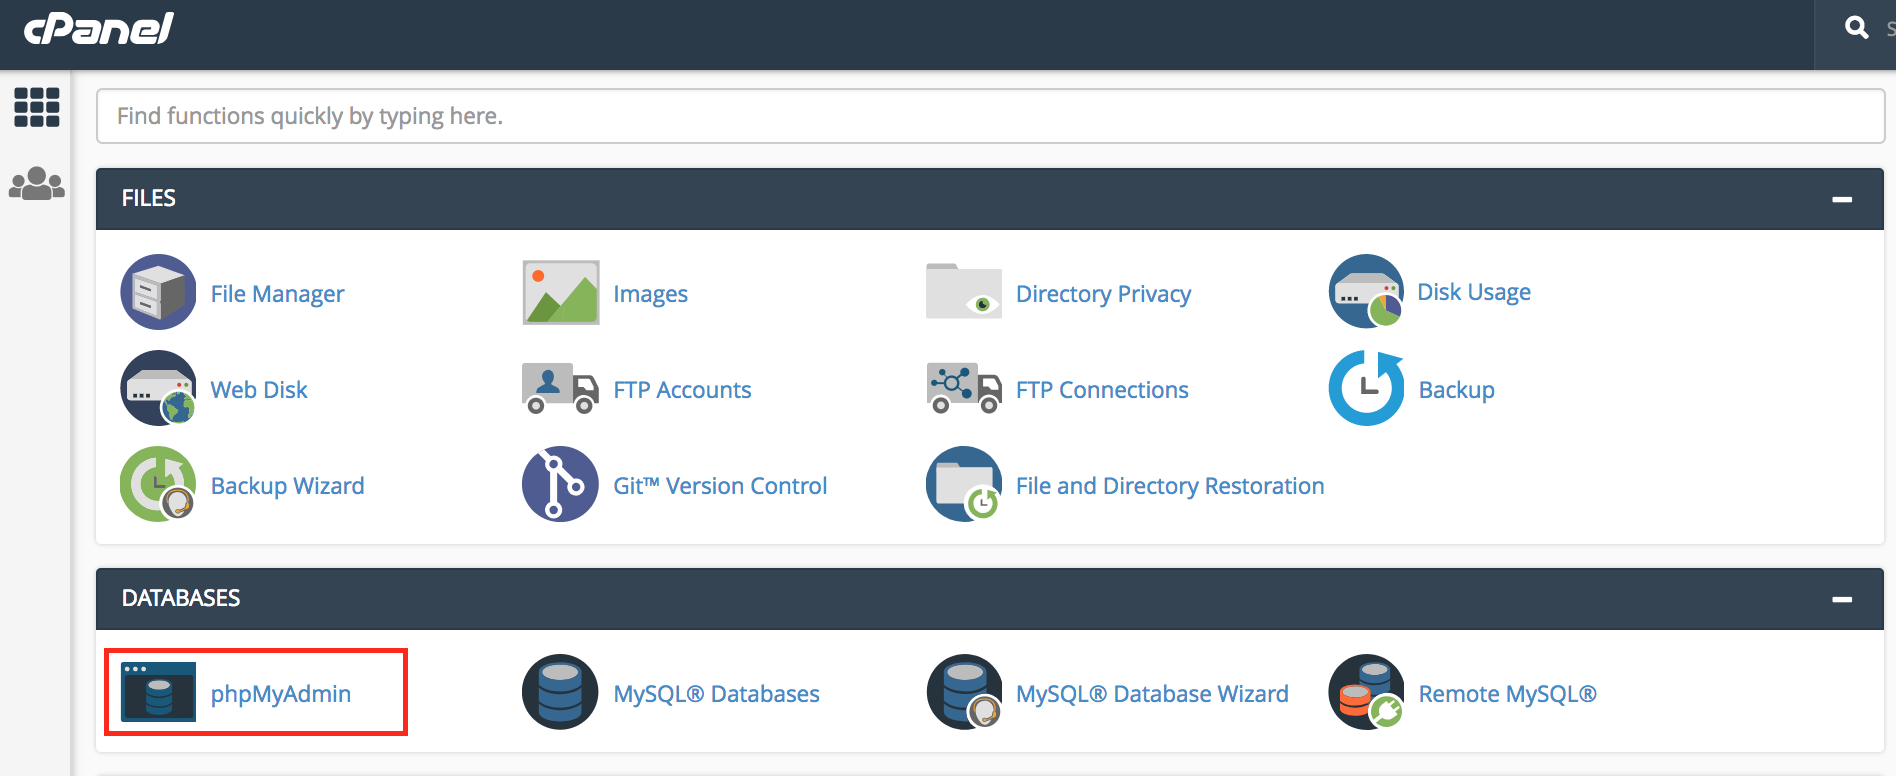
Task: Open the Remote MySQL icon
Action: click(x=1366, y=692)
